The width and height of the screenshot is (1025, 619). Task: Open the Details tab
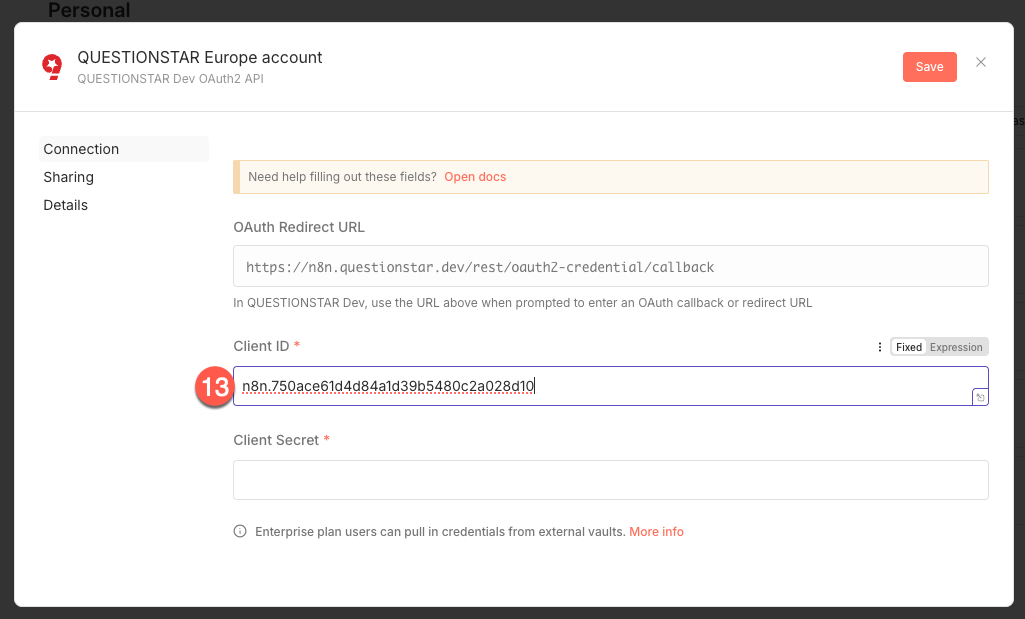(65, 205)
